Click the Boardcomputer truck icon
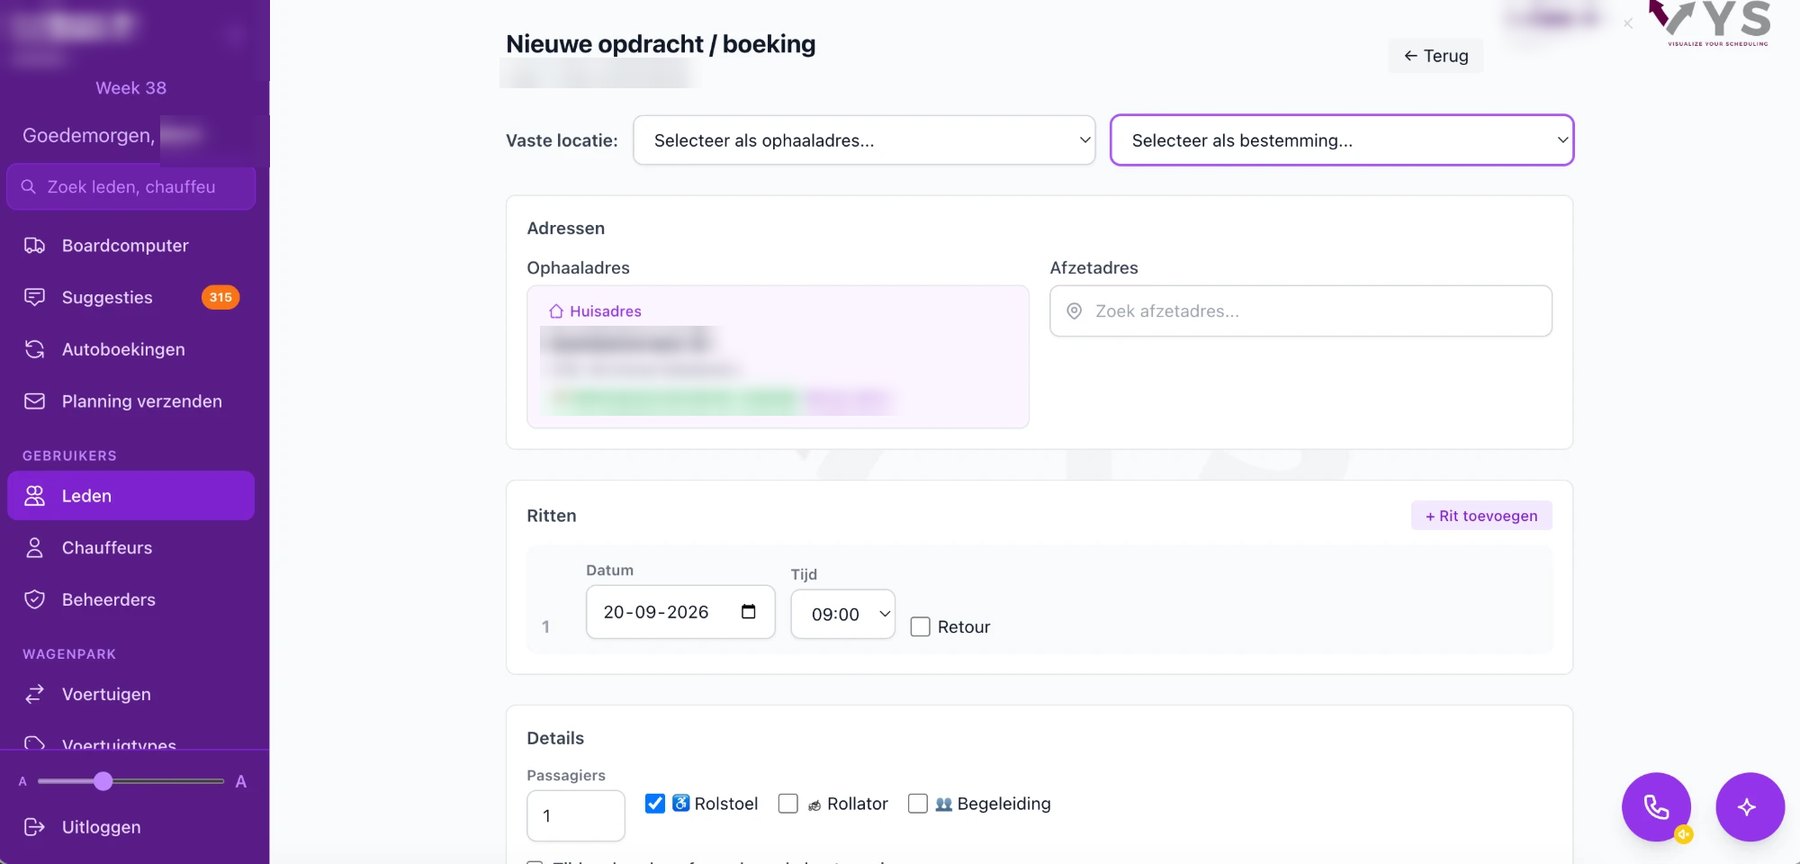This screenshot has width=1800, height=864. (x=35, y=246)
